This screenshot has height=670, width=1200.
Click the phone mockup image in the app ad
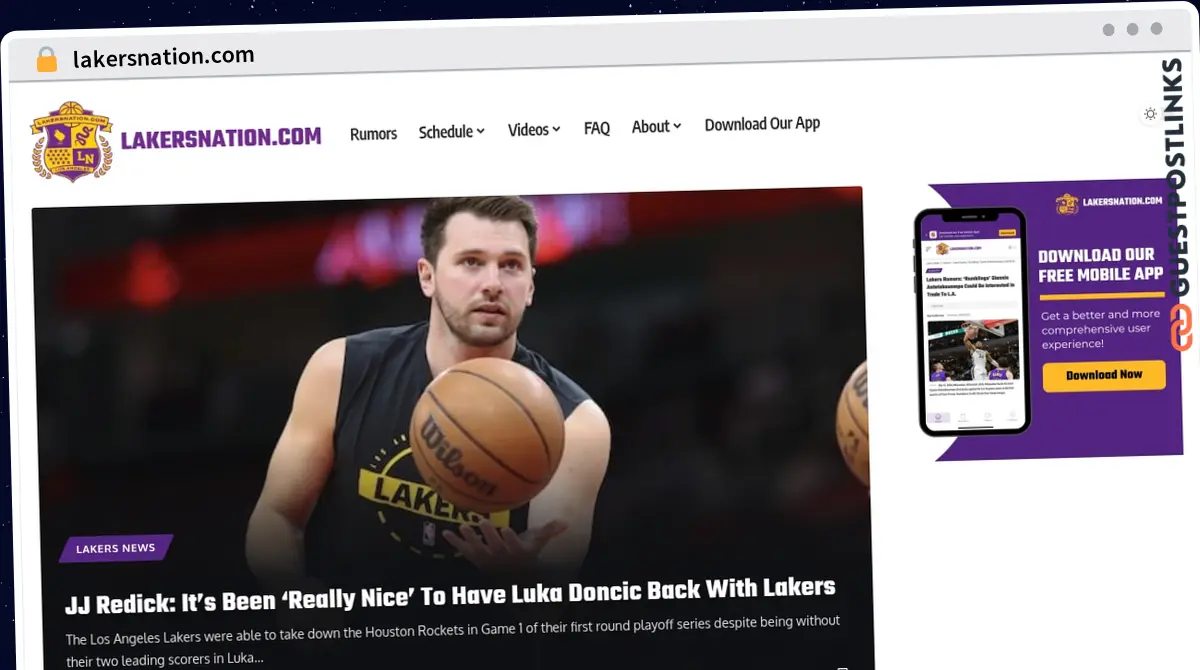pos(973,321)
